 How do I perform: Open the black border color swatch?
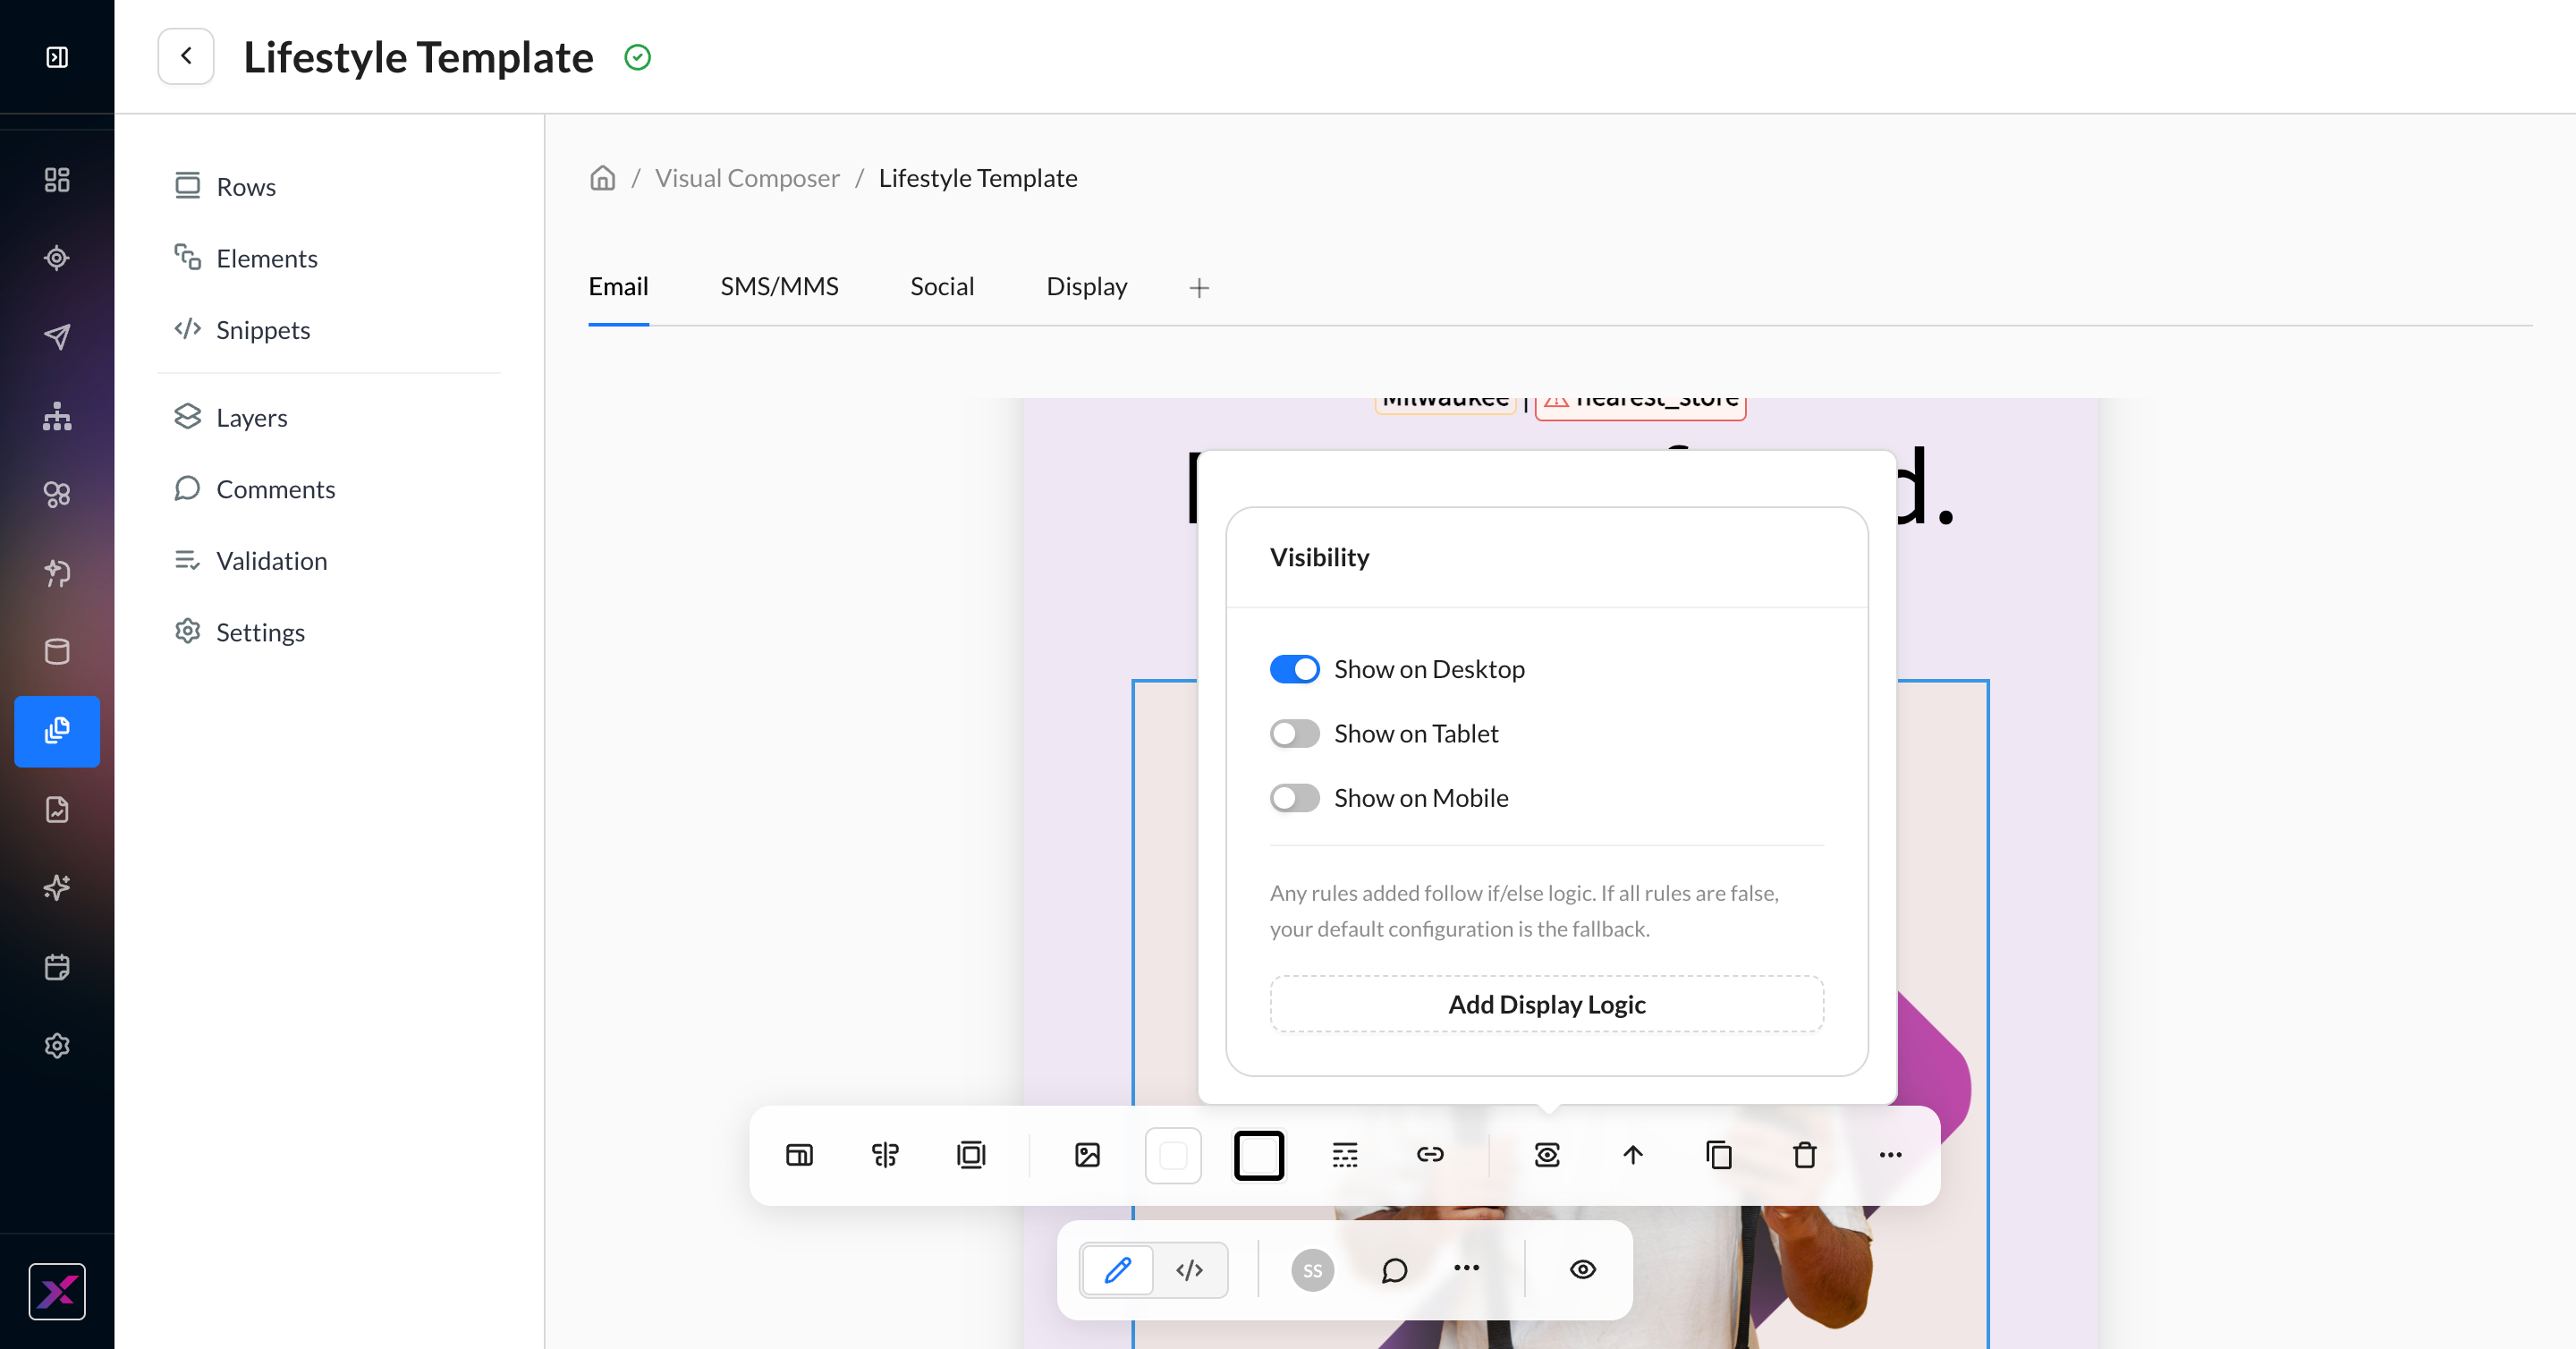(x=1259, y=1155)
